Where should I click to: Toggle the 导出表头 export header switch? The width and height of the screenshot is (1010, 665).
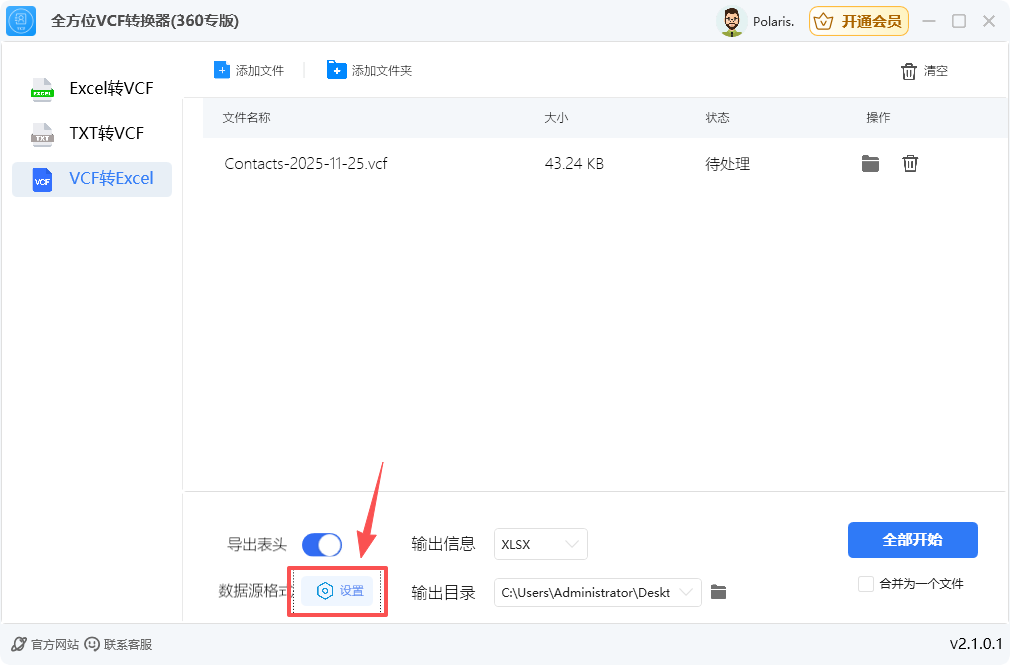coord(321,544)
